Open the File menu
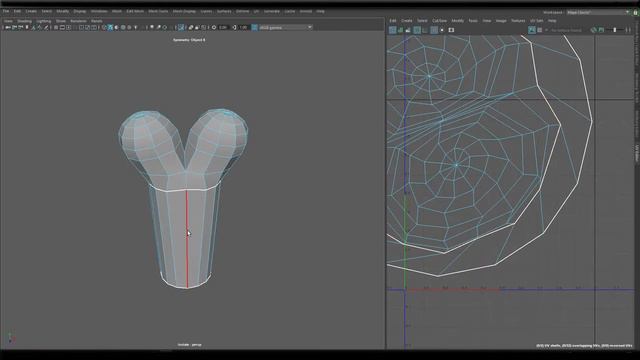The width and height of the screenshot is (640, 360). click(6, 11)
